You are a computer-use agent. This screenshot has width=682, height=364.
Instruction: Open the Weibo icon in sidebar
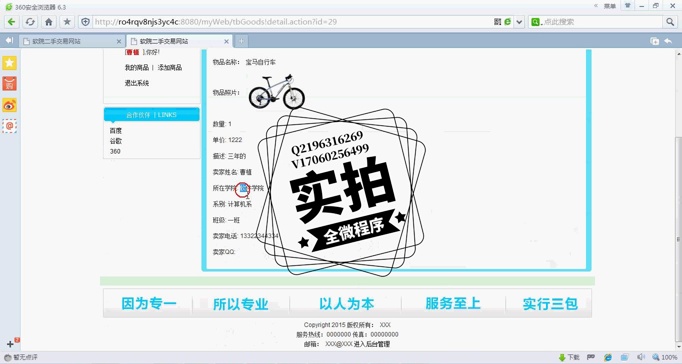(10, 105)
